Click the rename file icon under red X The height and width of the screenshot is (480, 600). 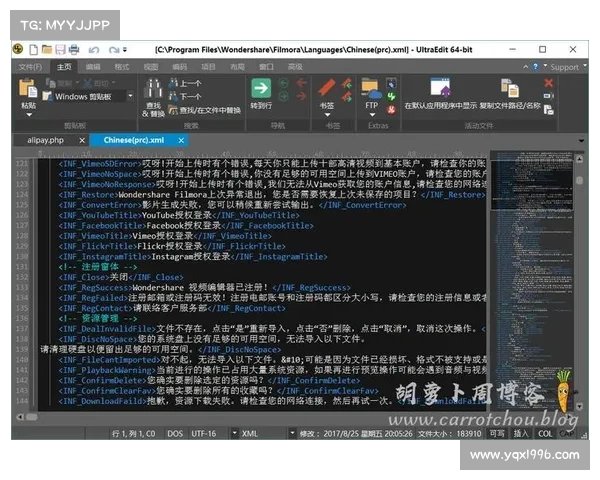pos(549,96)
